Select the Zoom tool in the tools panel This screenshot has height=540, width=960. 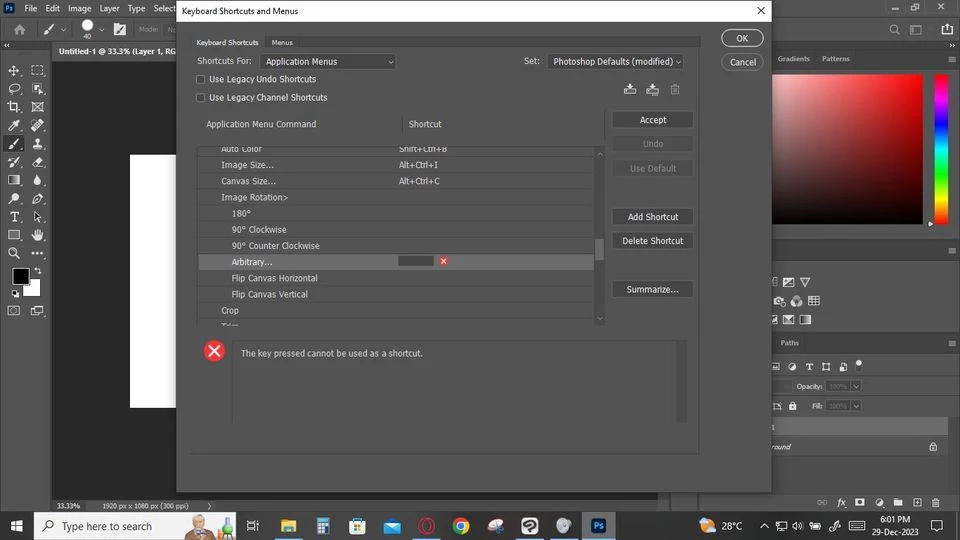[x=13, y=253]
